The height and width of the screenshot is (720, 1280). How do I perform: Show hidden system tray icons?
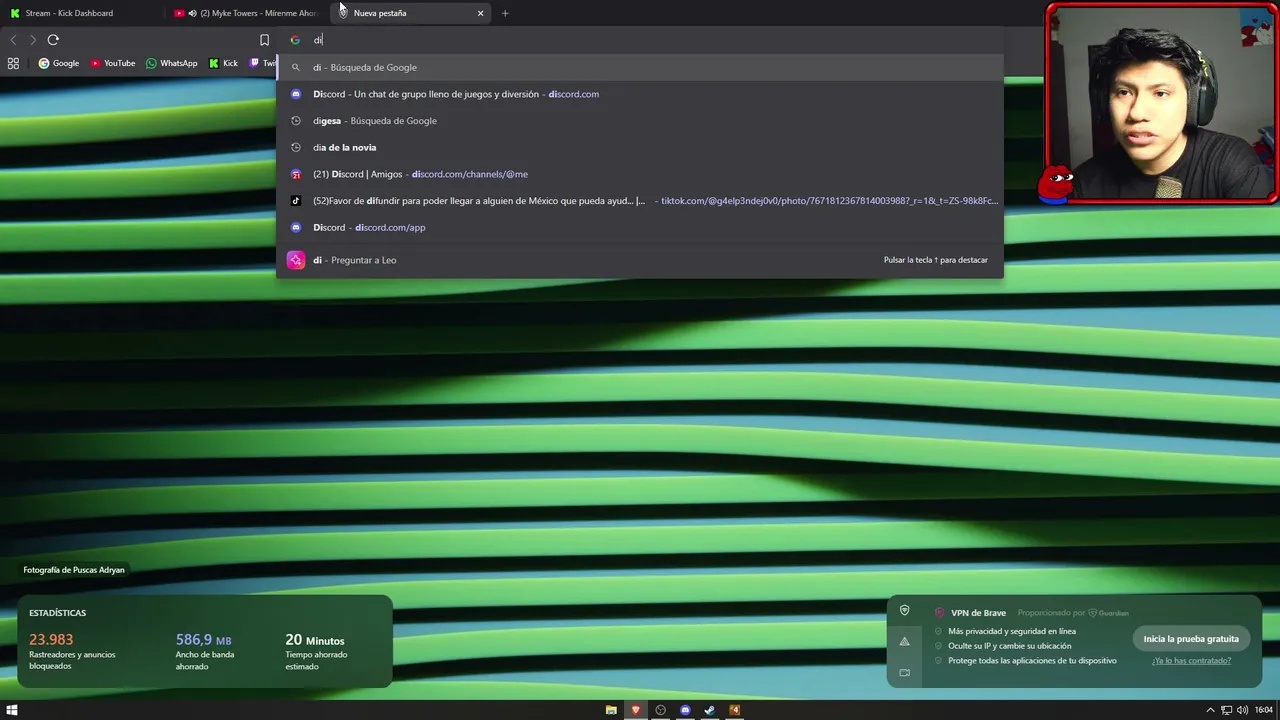pyautogui.click(x=1210, y=710)
